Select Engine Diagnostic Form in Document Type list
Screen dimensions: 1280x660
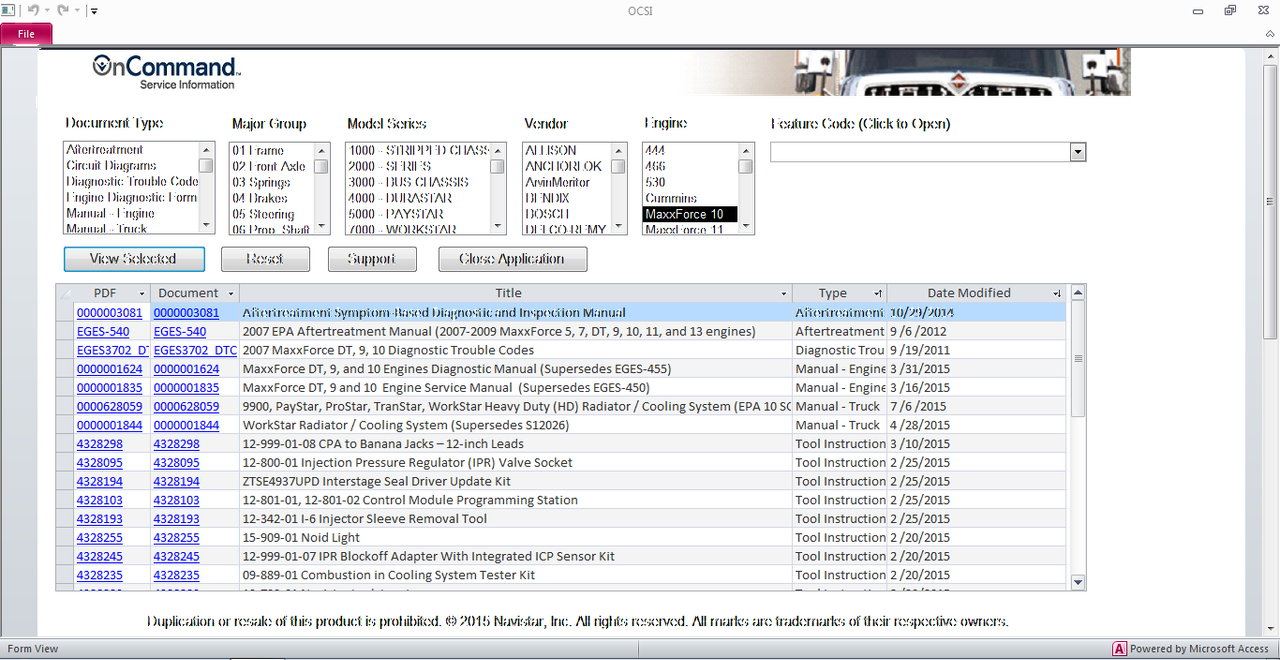click(x=132, y=198)
